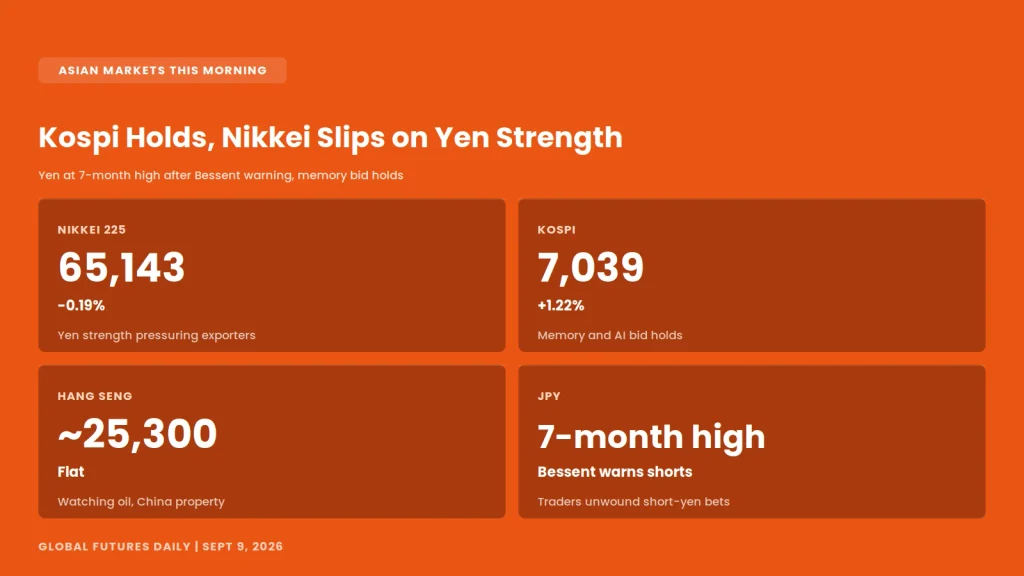The image size is (1024, 576).
Task: Open the Nikkei 225 card
Action: pos(272,275)
